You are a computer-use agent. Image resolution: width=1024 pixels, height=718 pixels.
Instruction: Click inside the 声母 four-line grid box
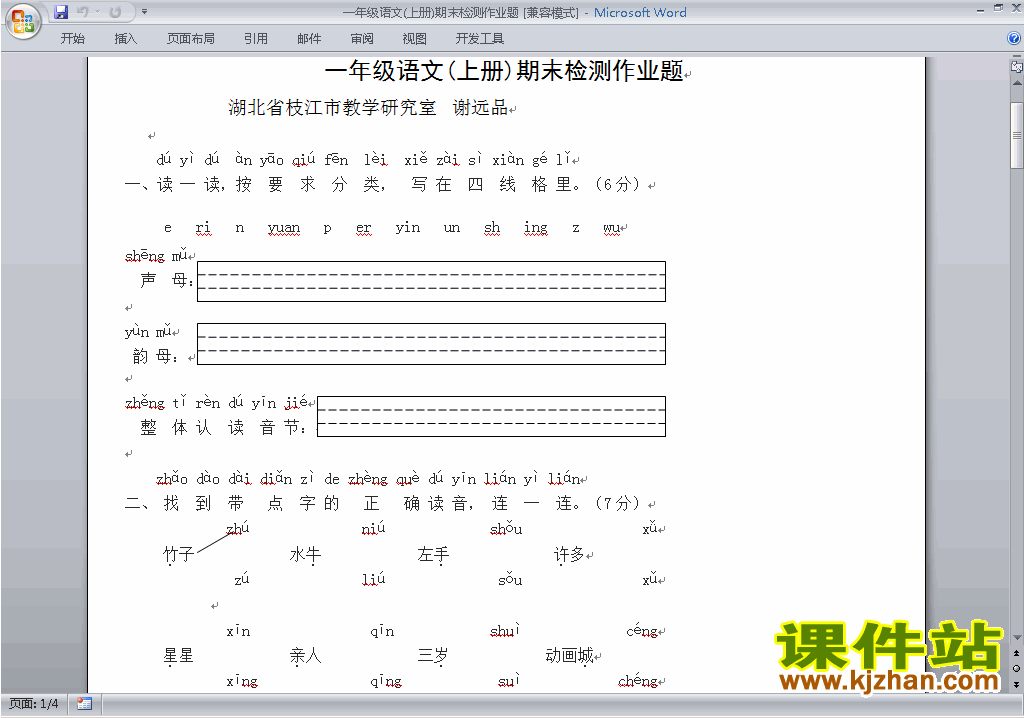pyautogui.click(x=431, y=282)
